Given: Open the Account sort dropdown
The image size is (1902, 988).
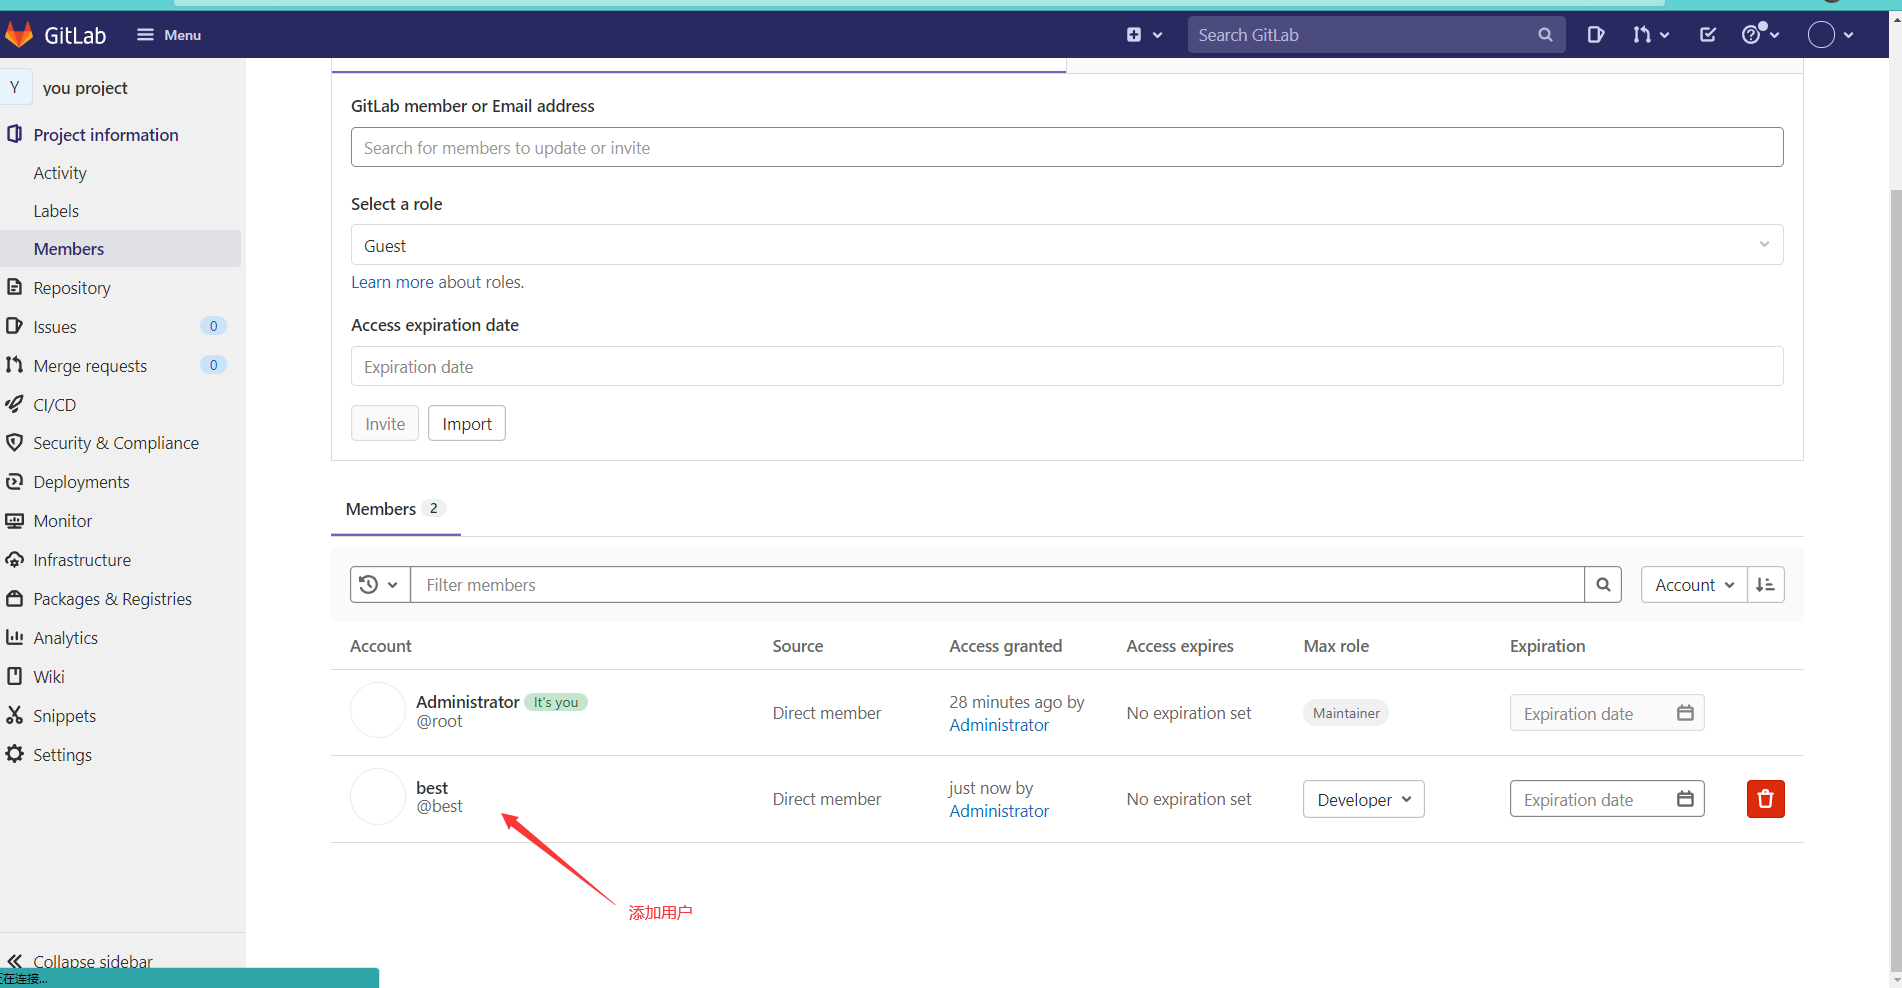Looking at the screenshot, I should 1692,584.
